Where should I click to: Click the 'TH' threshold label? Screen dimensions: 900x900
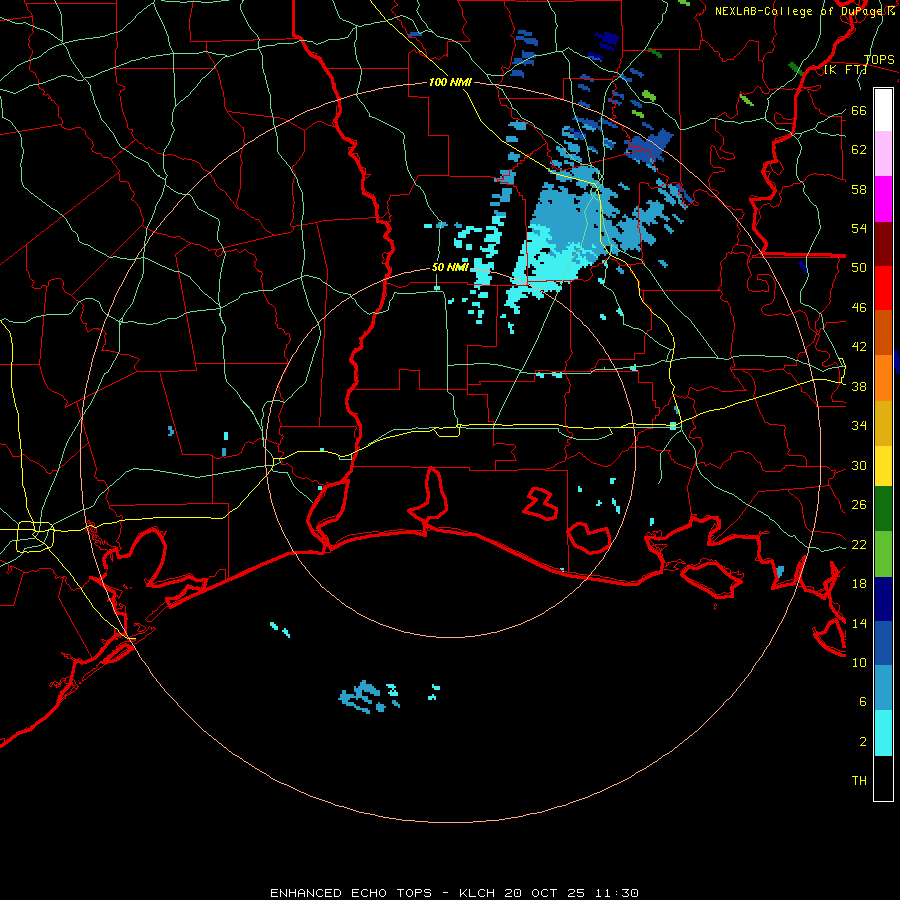(859, 781)
